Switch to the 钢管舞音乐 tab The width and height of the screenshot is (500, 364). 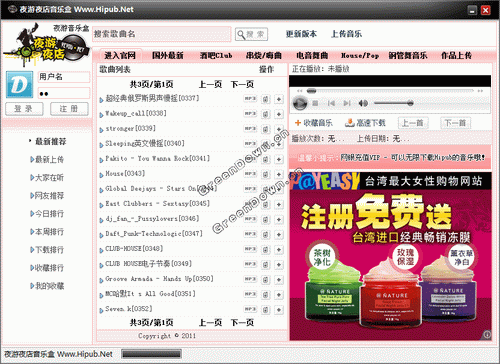(x=408, y=55)
